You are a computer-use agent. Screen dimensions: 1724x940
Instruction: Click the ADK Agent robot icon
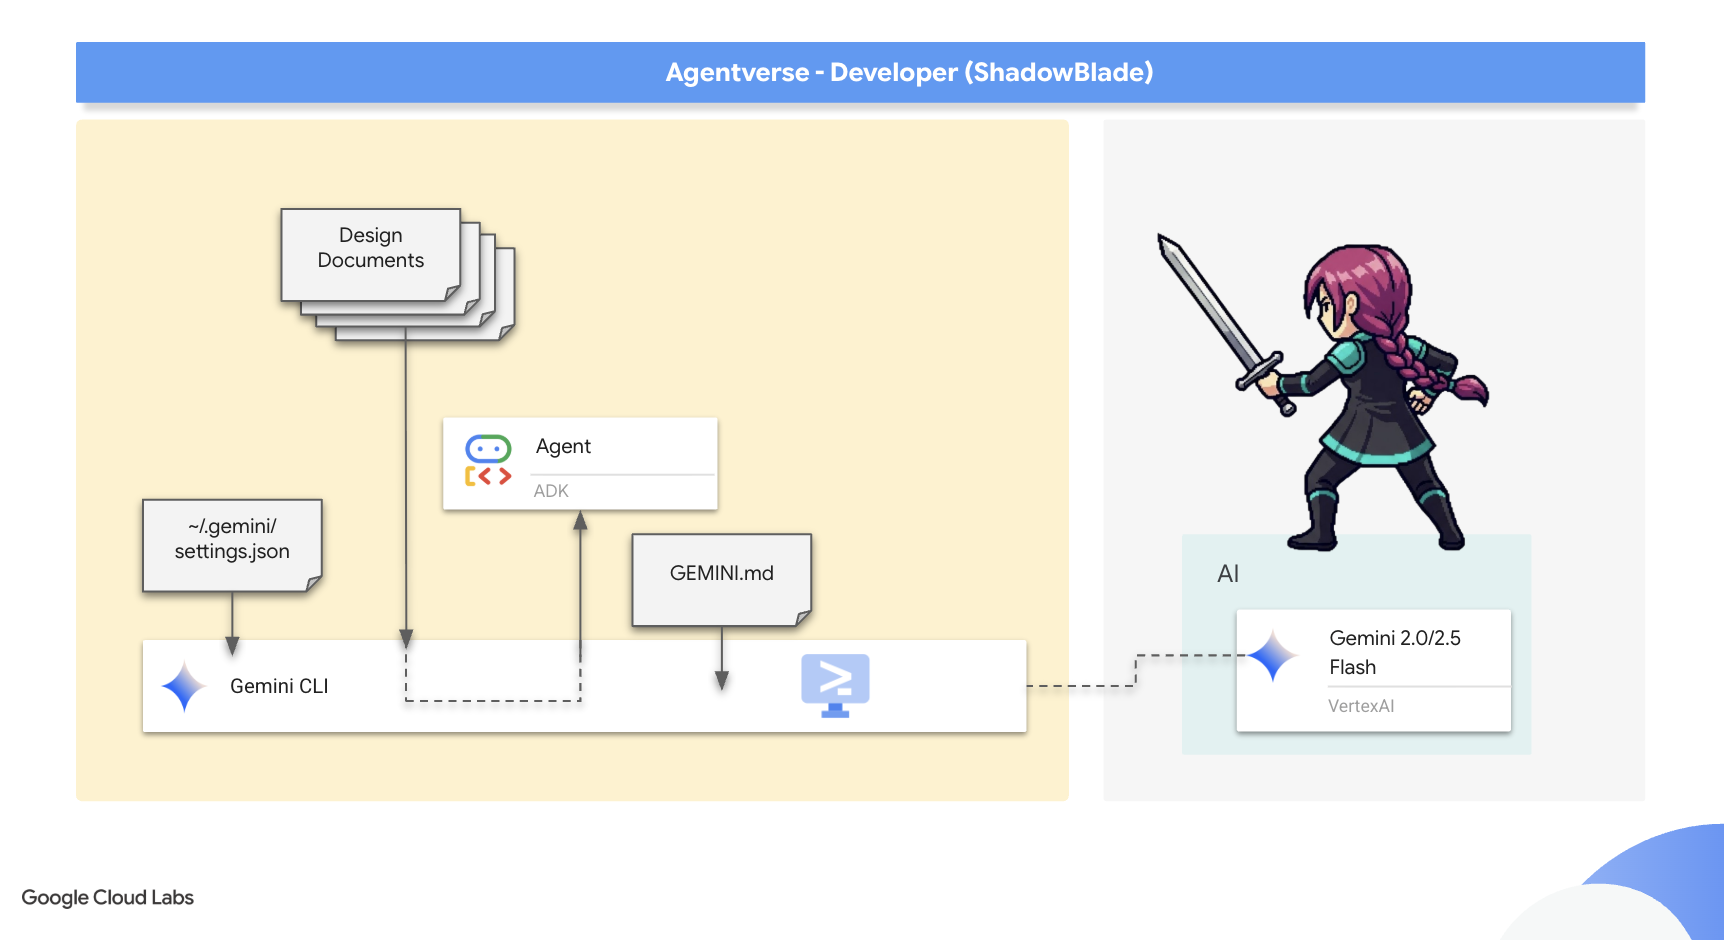(488, 461)
